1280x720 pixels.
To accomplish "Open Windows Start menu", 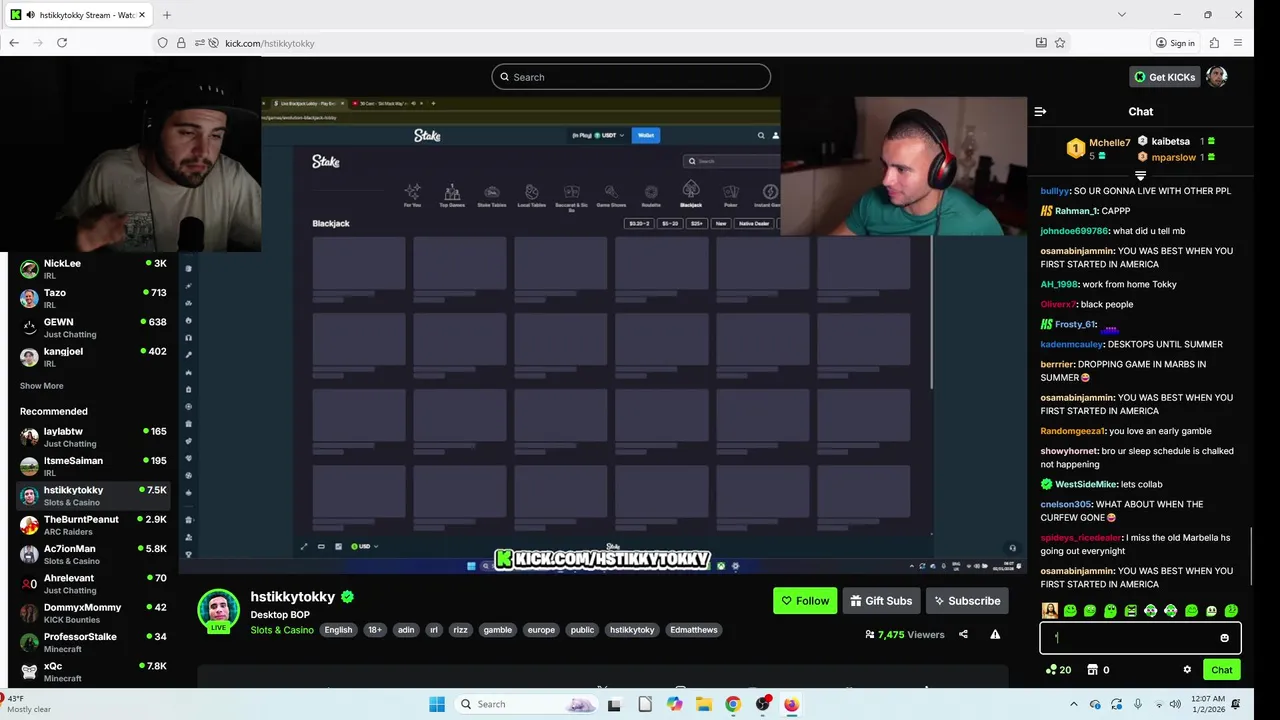I will 437,704.
